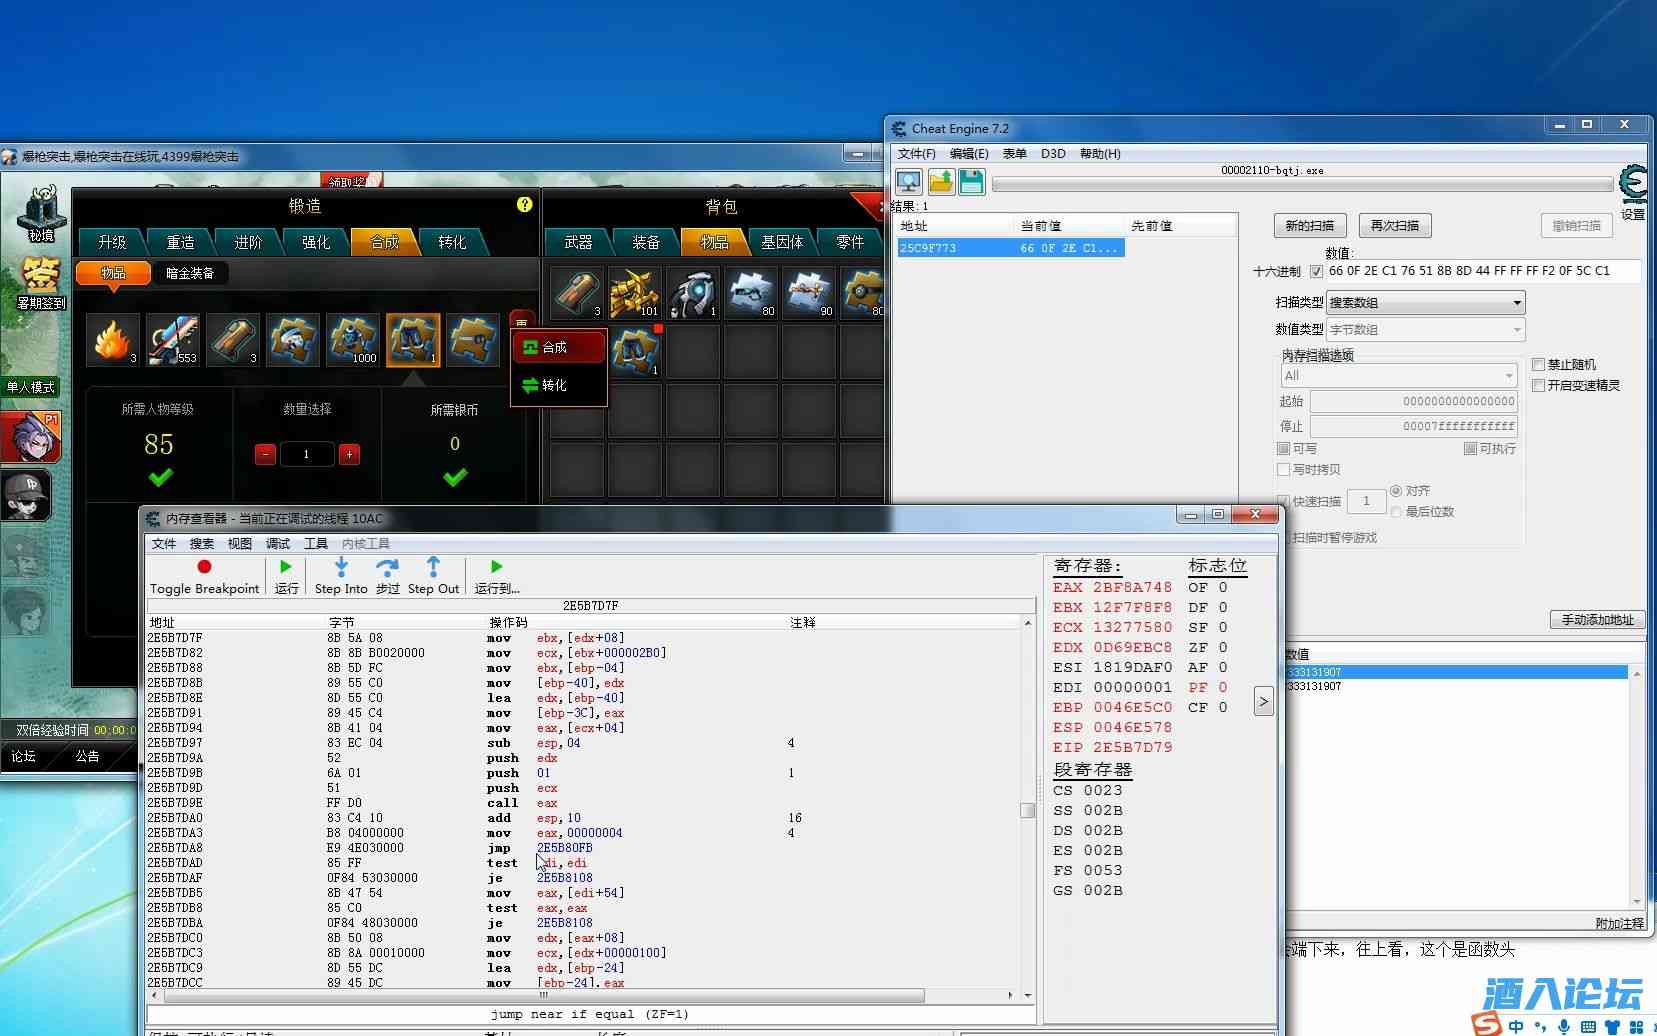Expand registers panel with the arrow button
Image resolution: width=1657 pixels, height=1036 pixels.
[1263, 702]
